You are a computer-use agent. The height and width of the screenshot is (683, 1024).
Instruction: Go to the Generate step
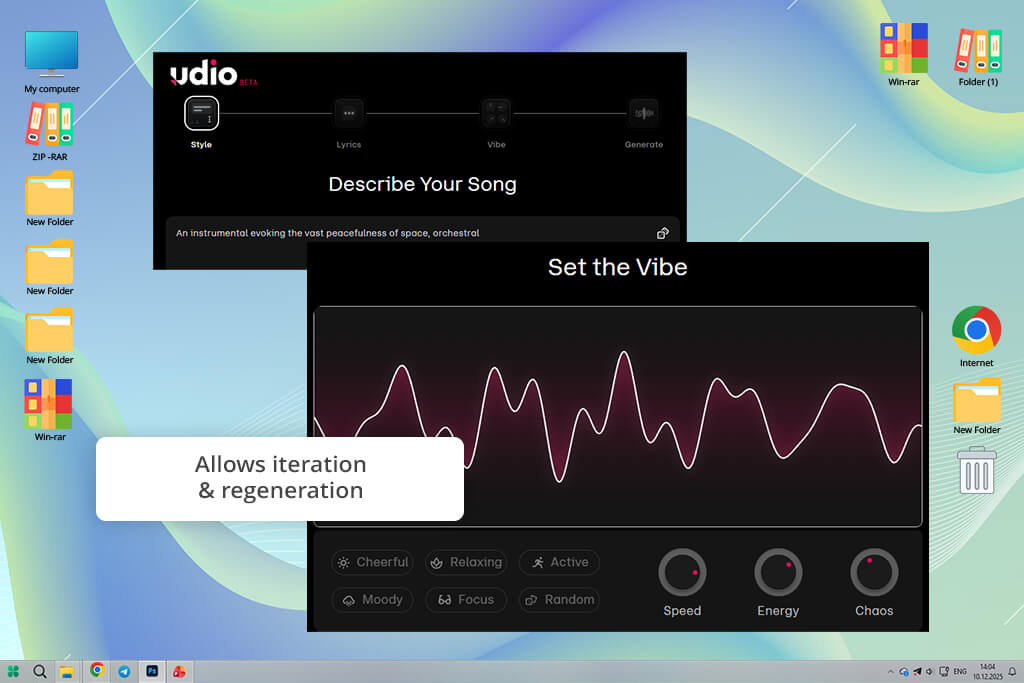pos(644,114)
